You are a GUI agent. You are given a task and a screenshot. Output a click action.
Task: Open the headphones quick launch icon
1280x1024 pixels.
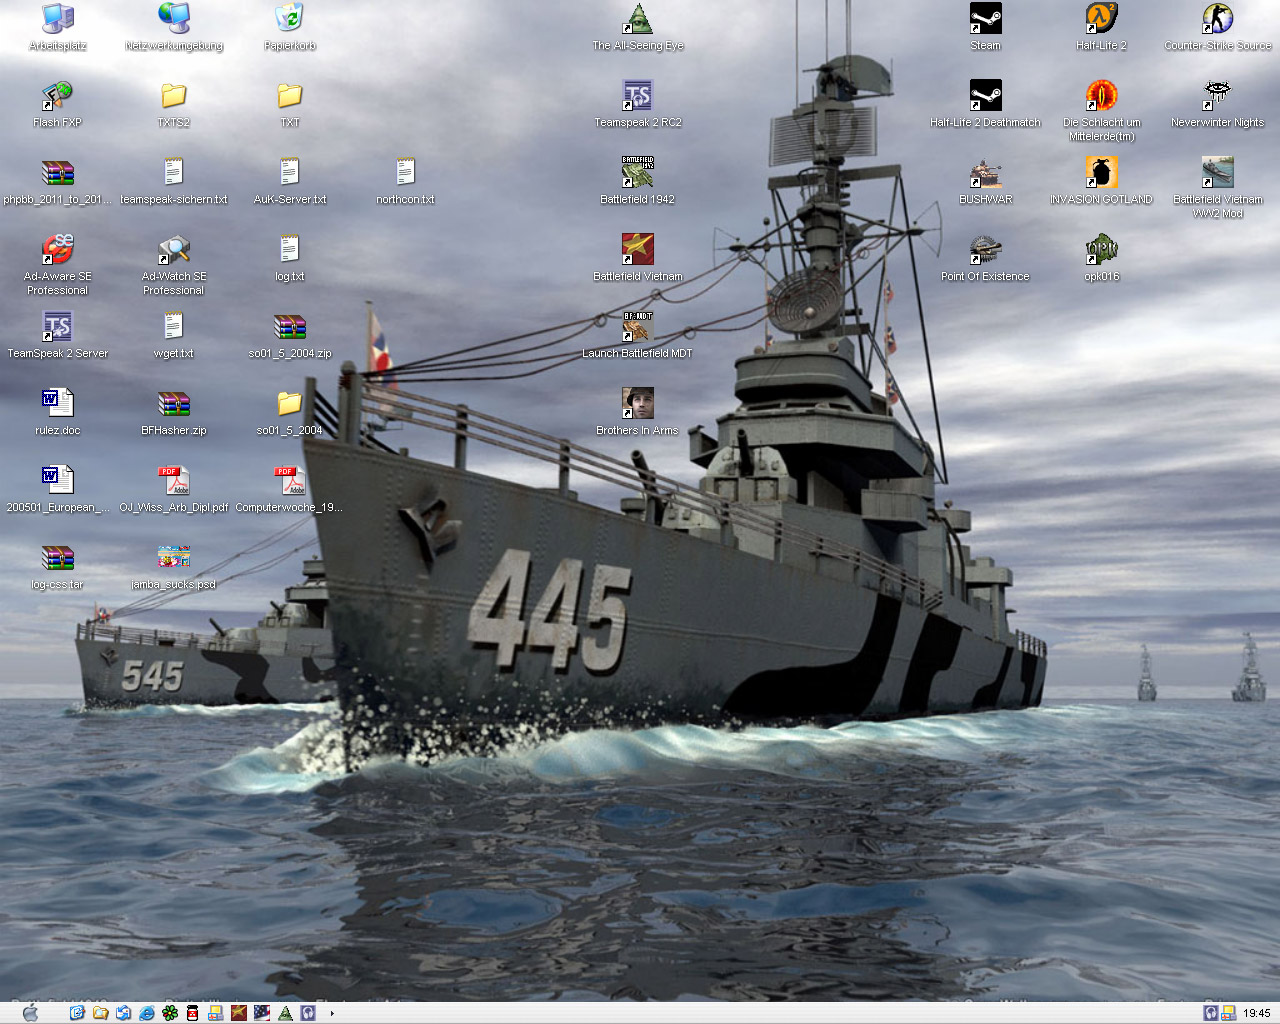[x=308, y=1013]
